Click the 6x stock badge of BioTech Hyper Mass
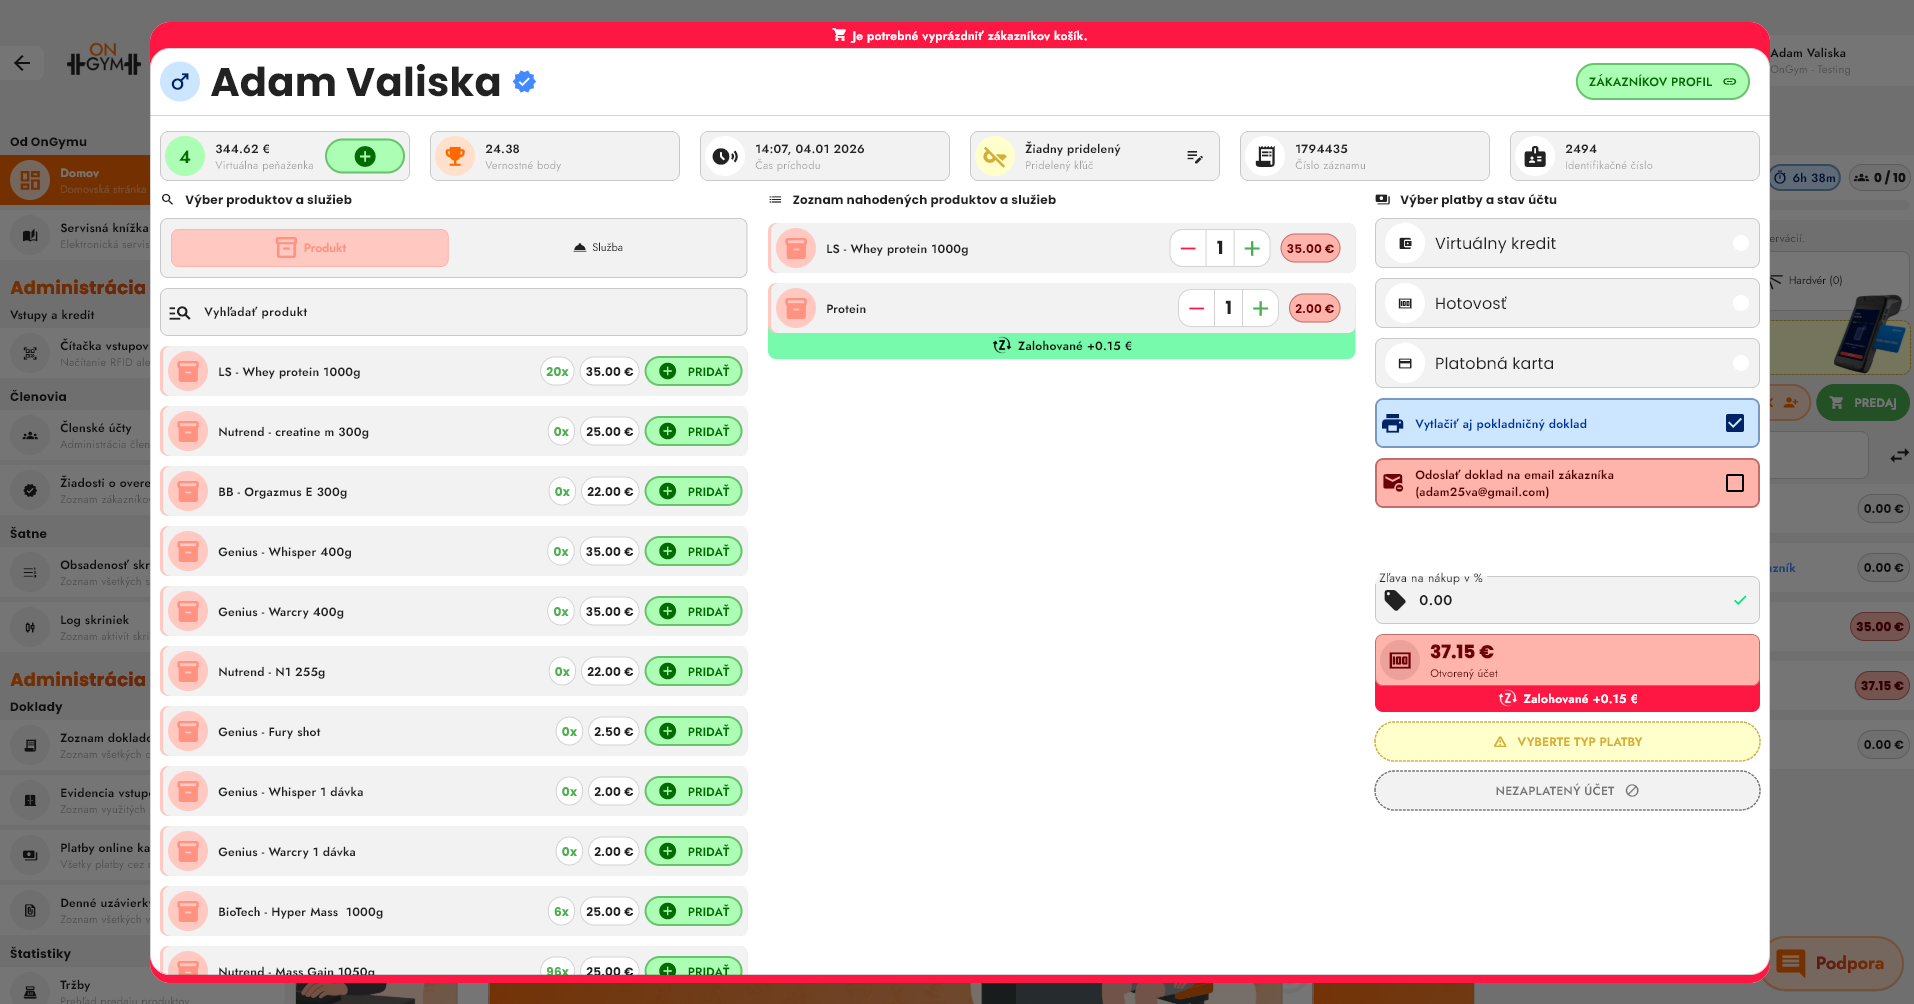Screen dimensions: 1914x1004 pyautogui.click(x=562, y=911)
